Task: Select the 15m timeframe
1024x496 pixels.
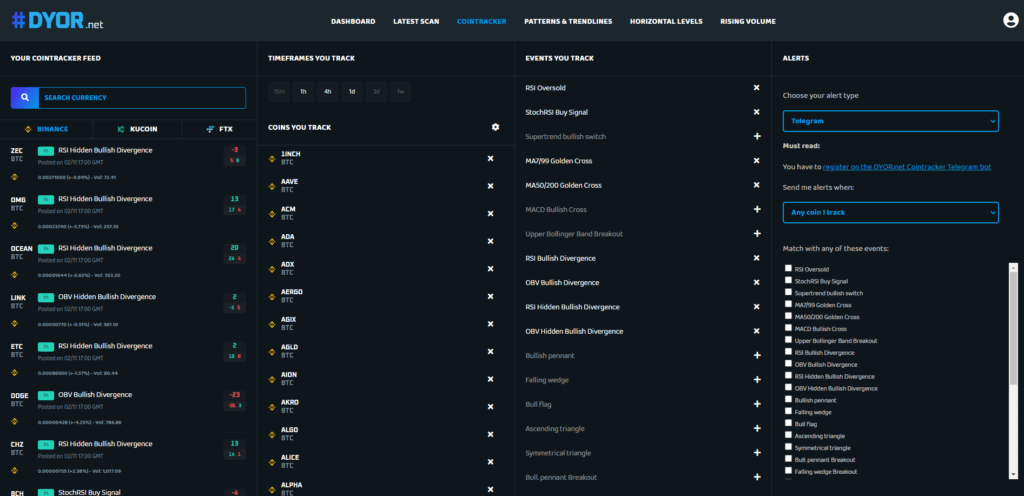Action: click(x=279, y=92)
